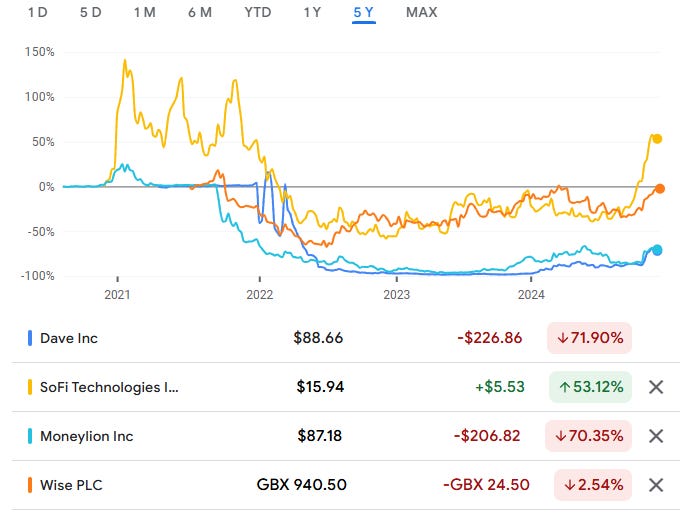This screenshot has height=513, width=693.
Task: Click the 53.12% up badge for SoFi
Action: click(x=590, y=387)
